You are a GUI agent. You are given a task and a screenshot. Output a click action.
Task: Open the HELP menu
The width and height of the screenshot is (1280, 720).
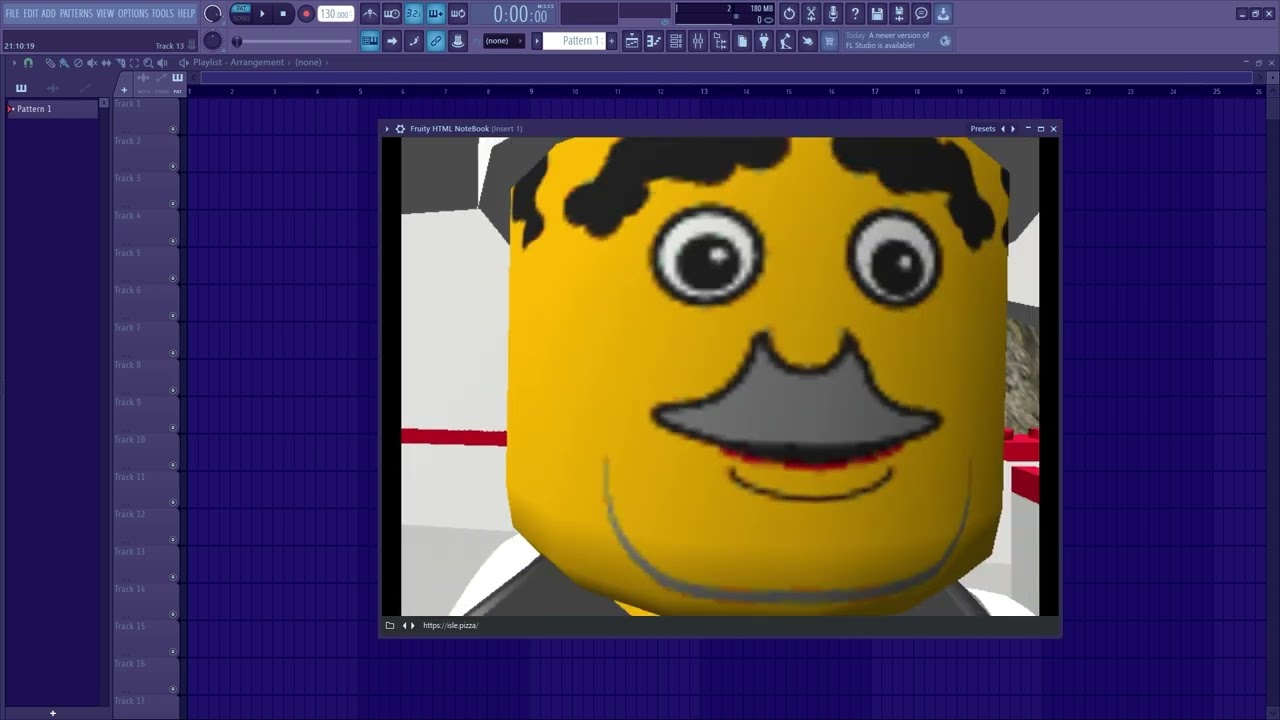pos(186,13)
